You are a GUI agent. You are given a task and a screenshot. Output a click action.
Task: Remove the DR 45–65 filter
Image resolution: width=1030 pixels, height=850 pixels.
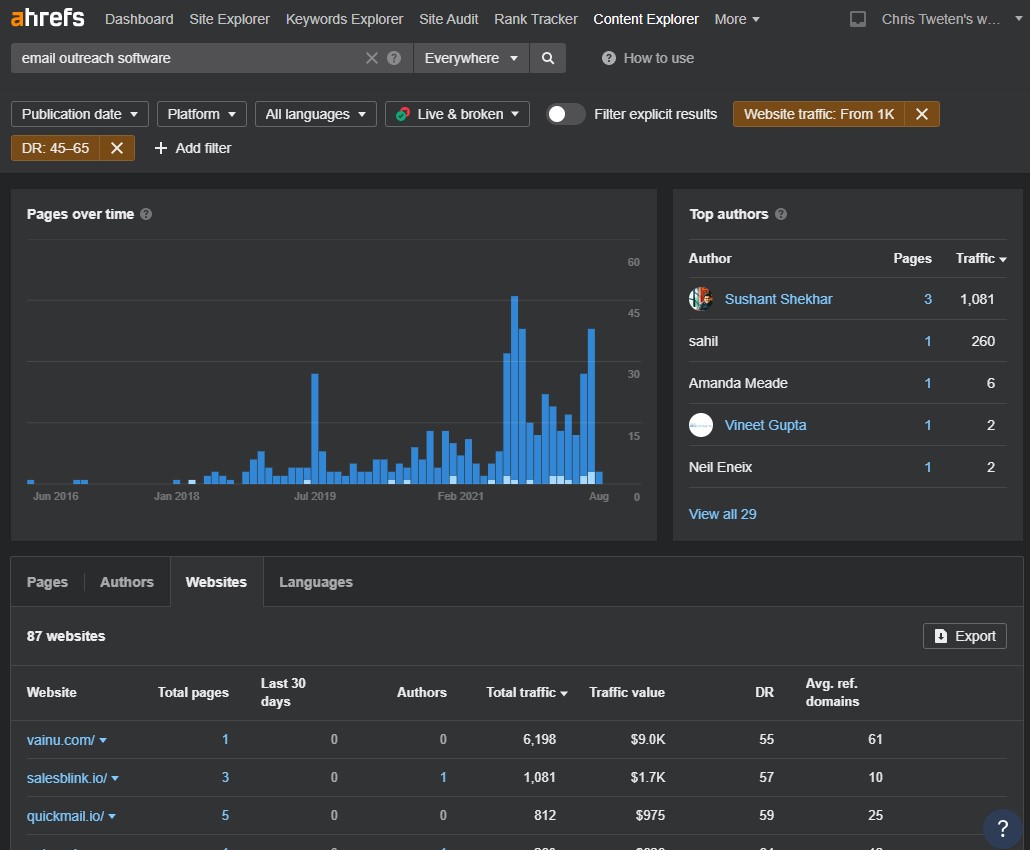(117, 148)
